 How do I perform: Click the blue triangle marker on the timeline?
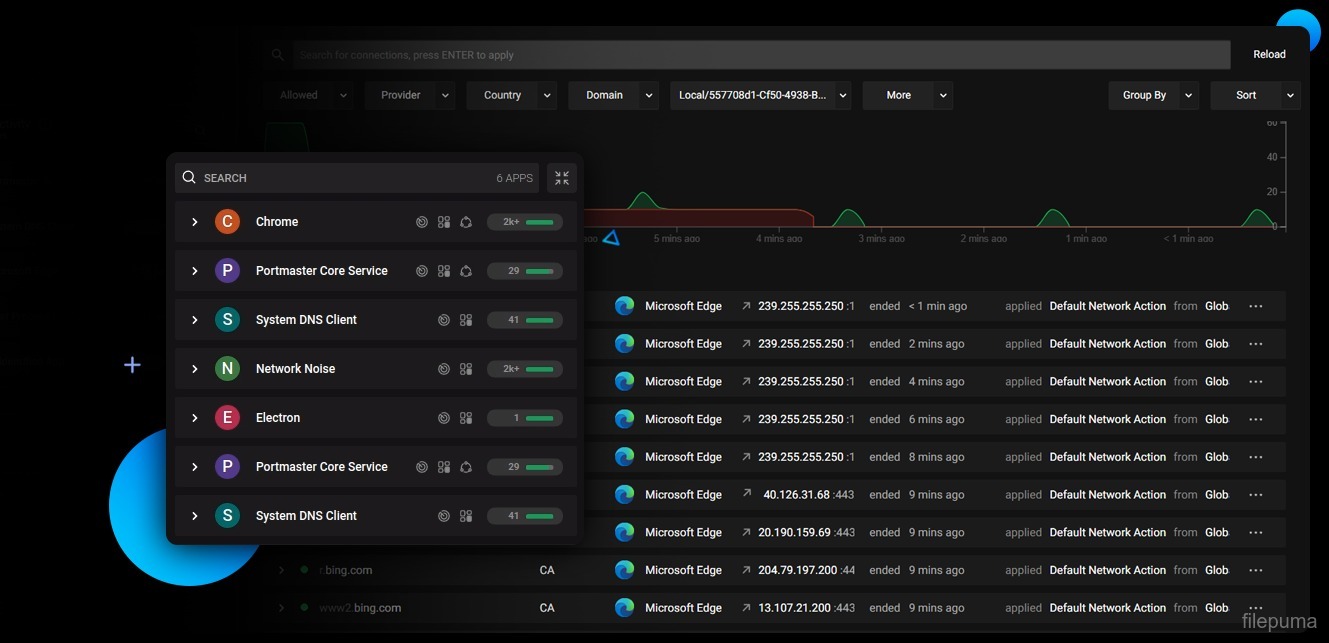(611, 238)
